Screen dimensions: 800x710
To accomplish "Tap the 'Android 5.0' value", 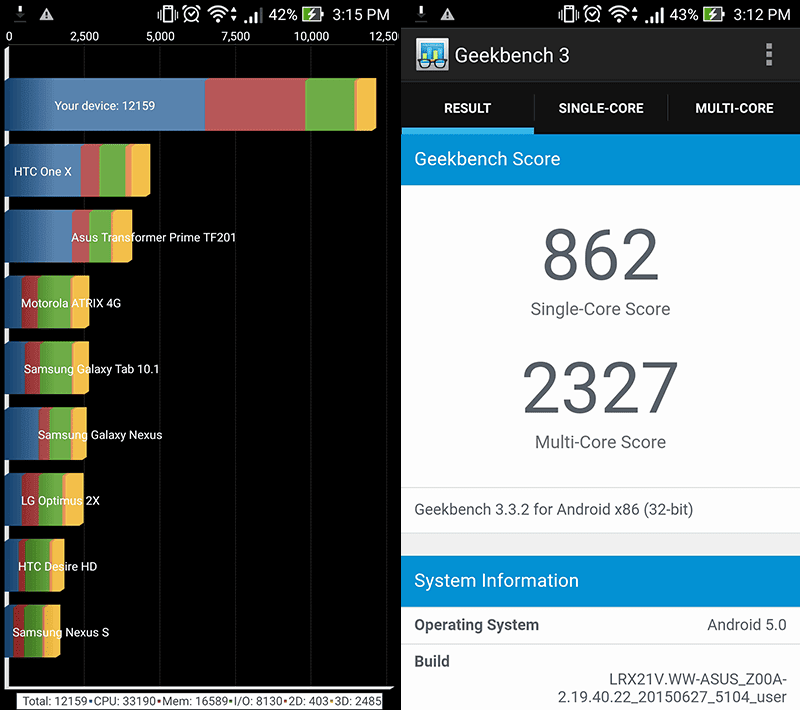I will click(x=746, y=625).
